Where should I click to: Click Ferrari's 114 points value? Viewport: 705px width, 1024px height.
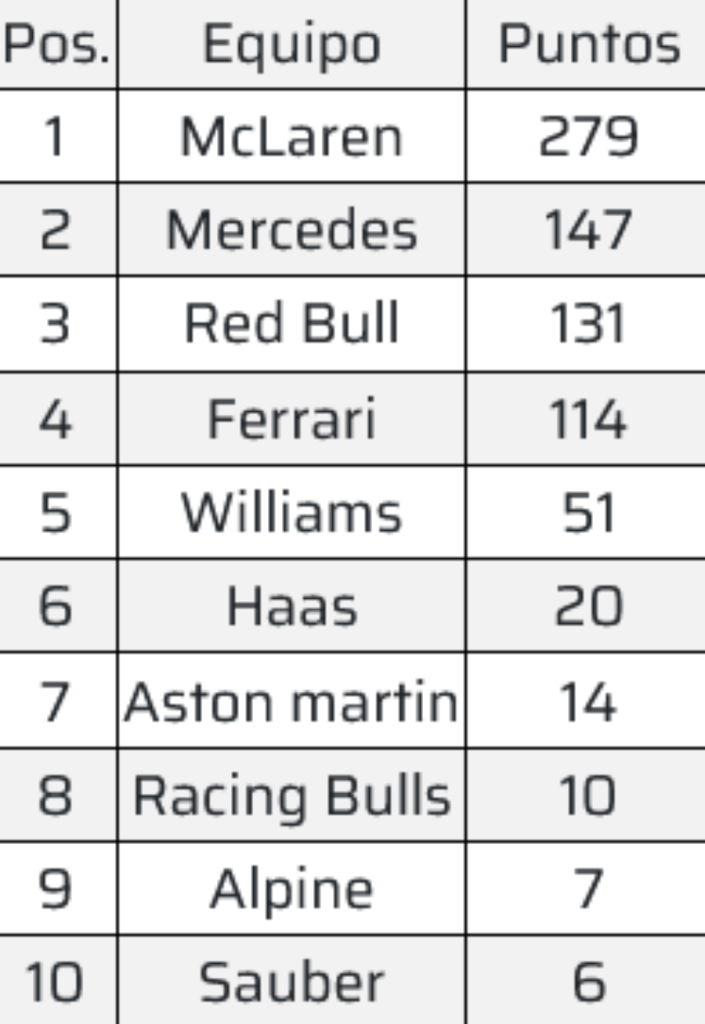coord(588,419)
